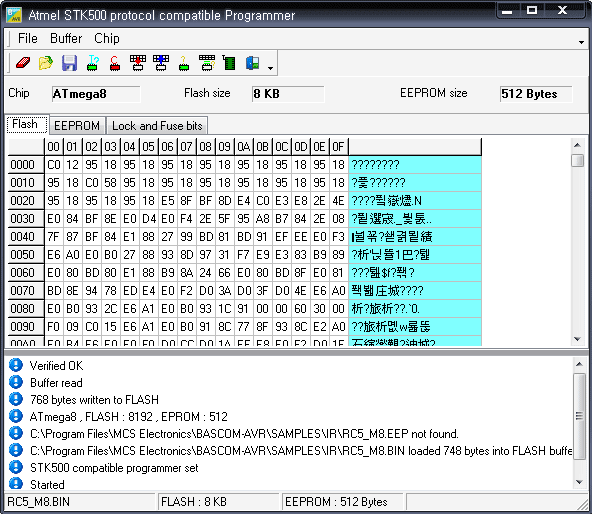The width and height of the screenshot is (592, 514).
Task: Select the RC5_M8.BIN loaded 748 bytes entry
Action: [301, 451]
